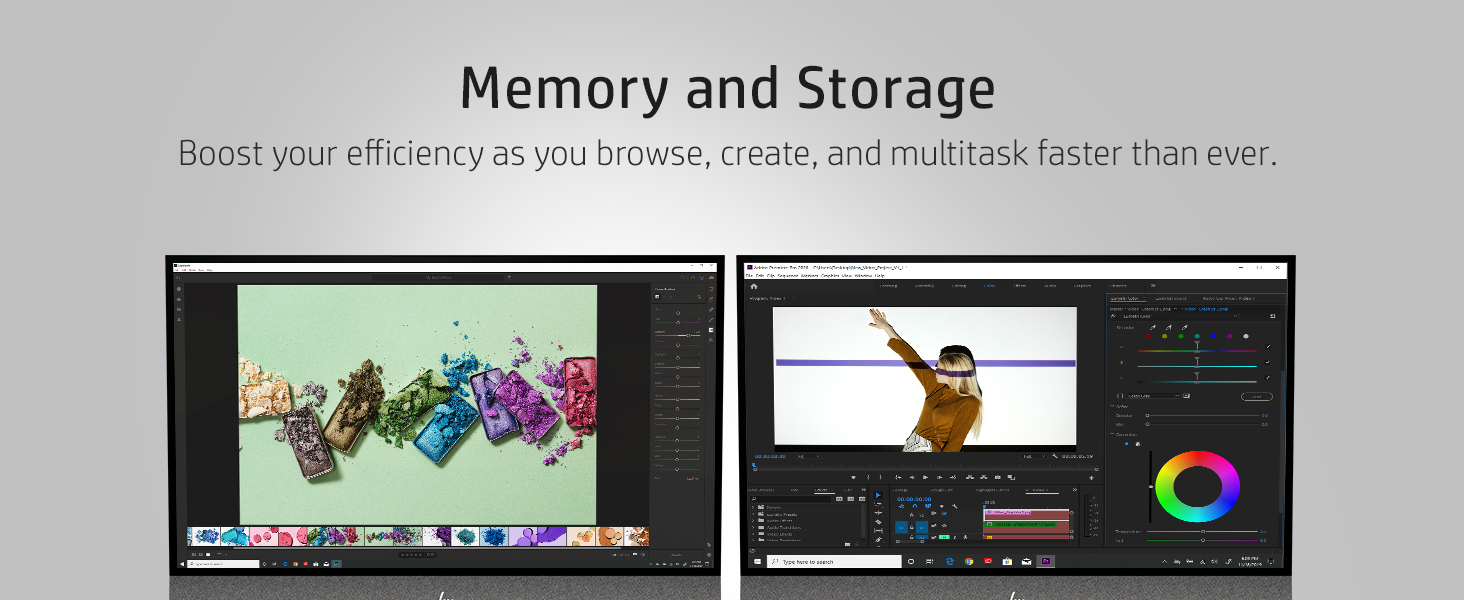Open the program monitor button editor plus
The width and height of the screenshot is (1464, 600).
point(1092,478)
